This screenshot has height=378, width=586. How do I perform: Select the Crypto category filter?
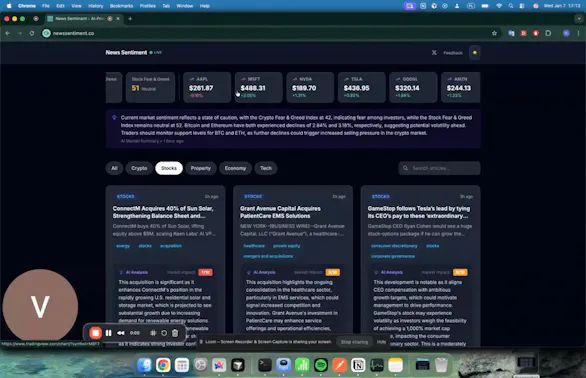139,168
